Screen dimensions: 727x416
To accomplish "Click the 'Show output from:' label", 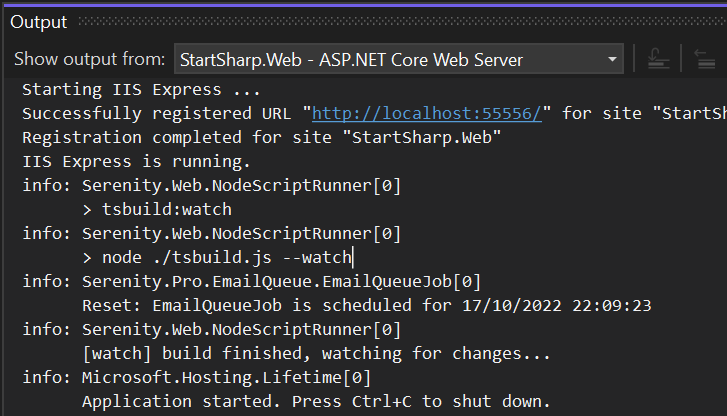I will pyautogui.click(x=88, y=60).
